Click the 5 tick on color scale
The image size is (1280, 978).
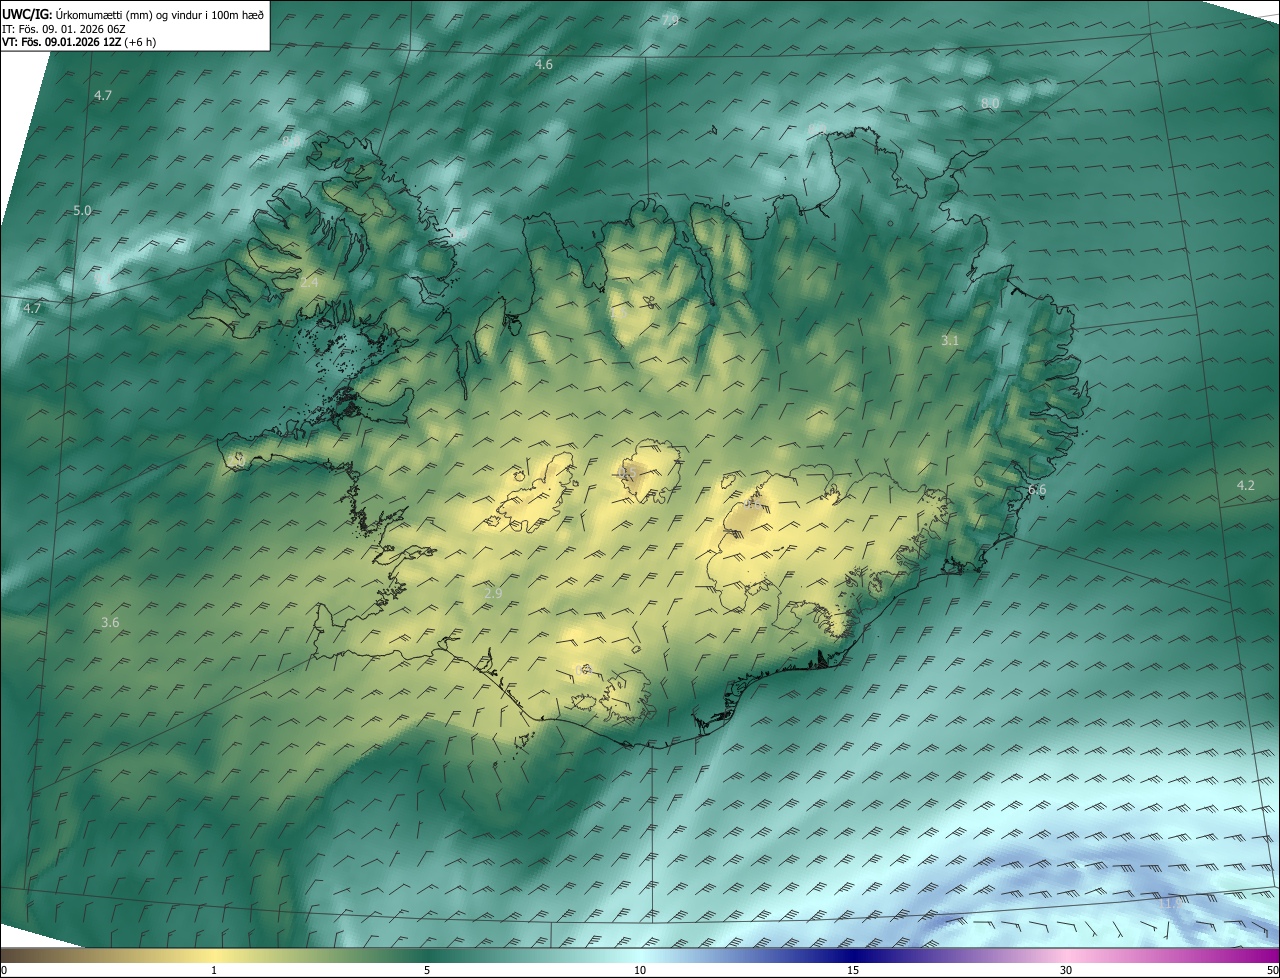(x=427, y=971)
